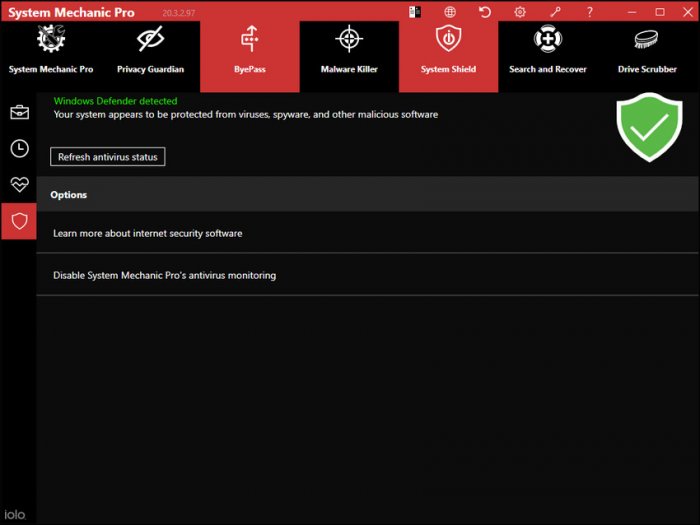Click the panel layout icon in title bar
The height and width of the screenshot is (525, 700).
(x=415, y=12)
